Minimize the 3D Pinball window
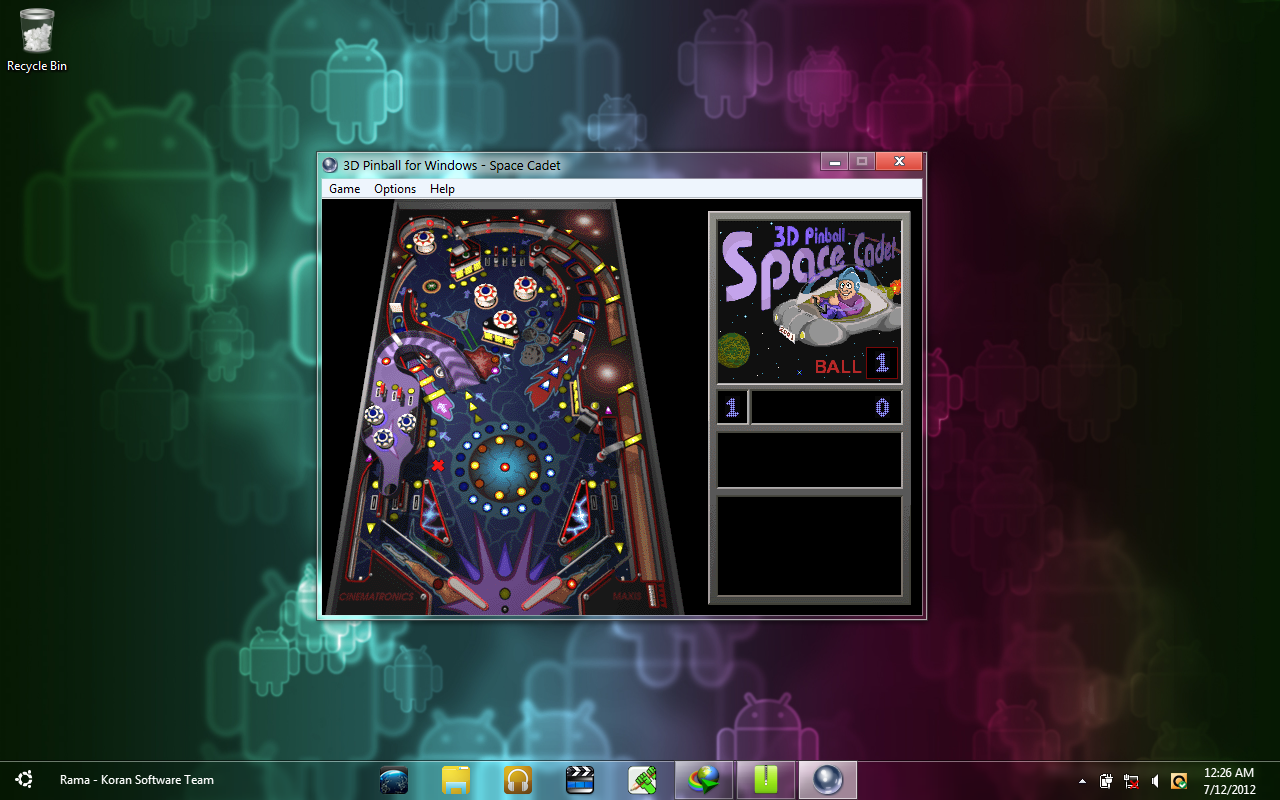This screenshot has height=800, width=1280. click(x=834, y=161)
